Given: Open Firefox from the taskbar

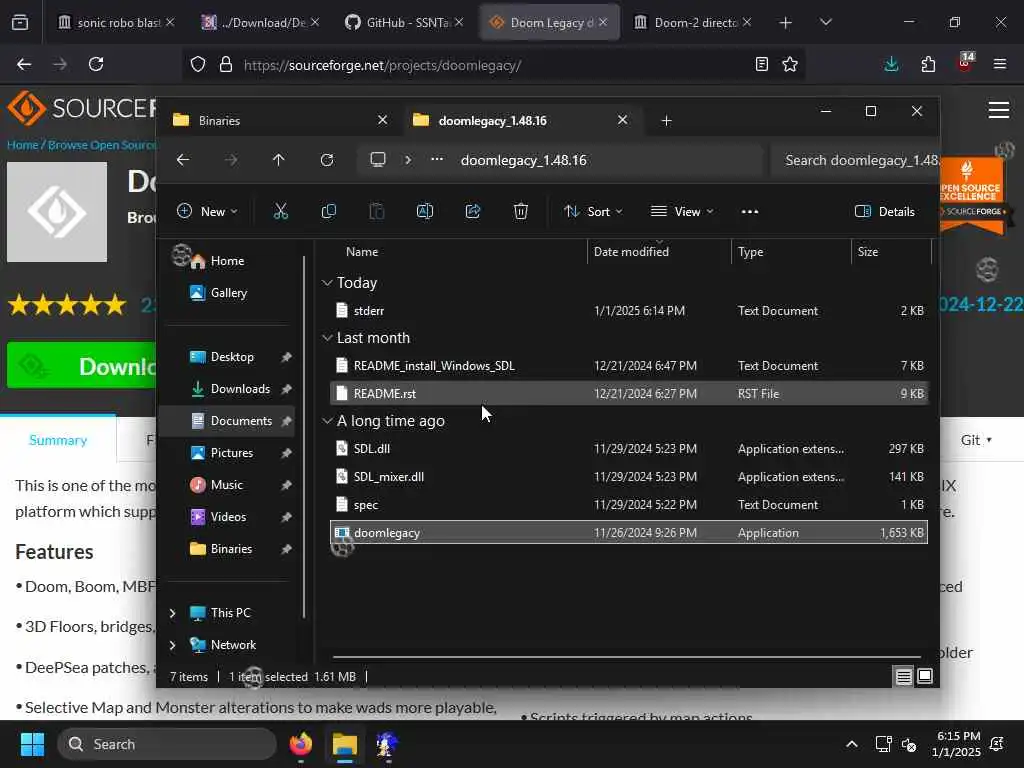Looking at the screenshot, I should tap(301, 744).
